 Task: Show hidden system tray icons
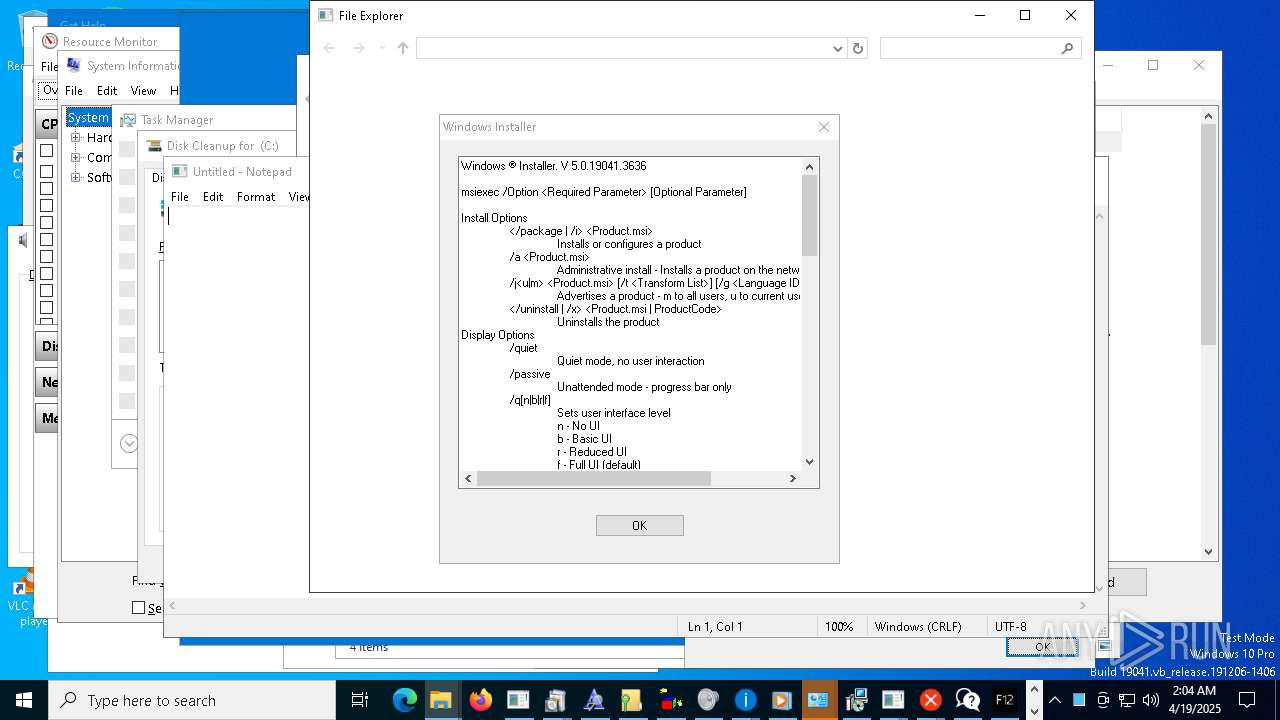[x=1054, y=700]
